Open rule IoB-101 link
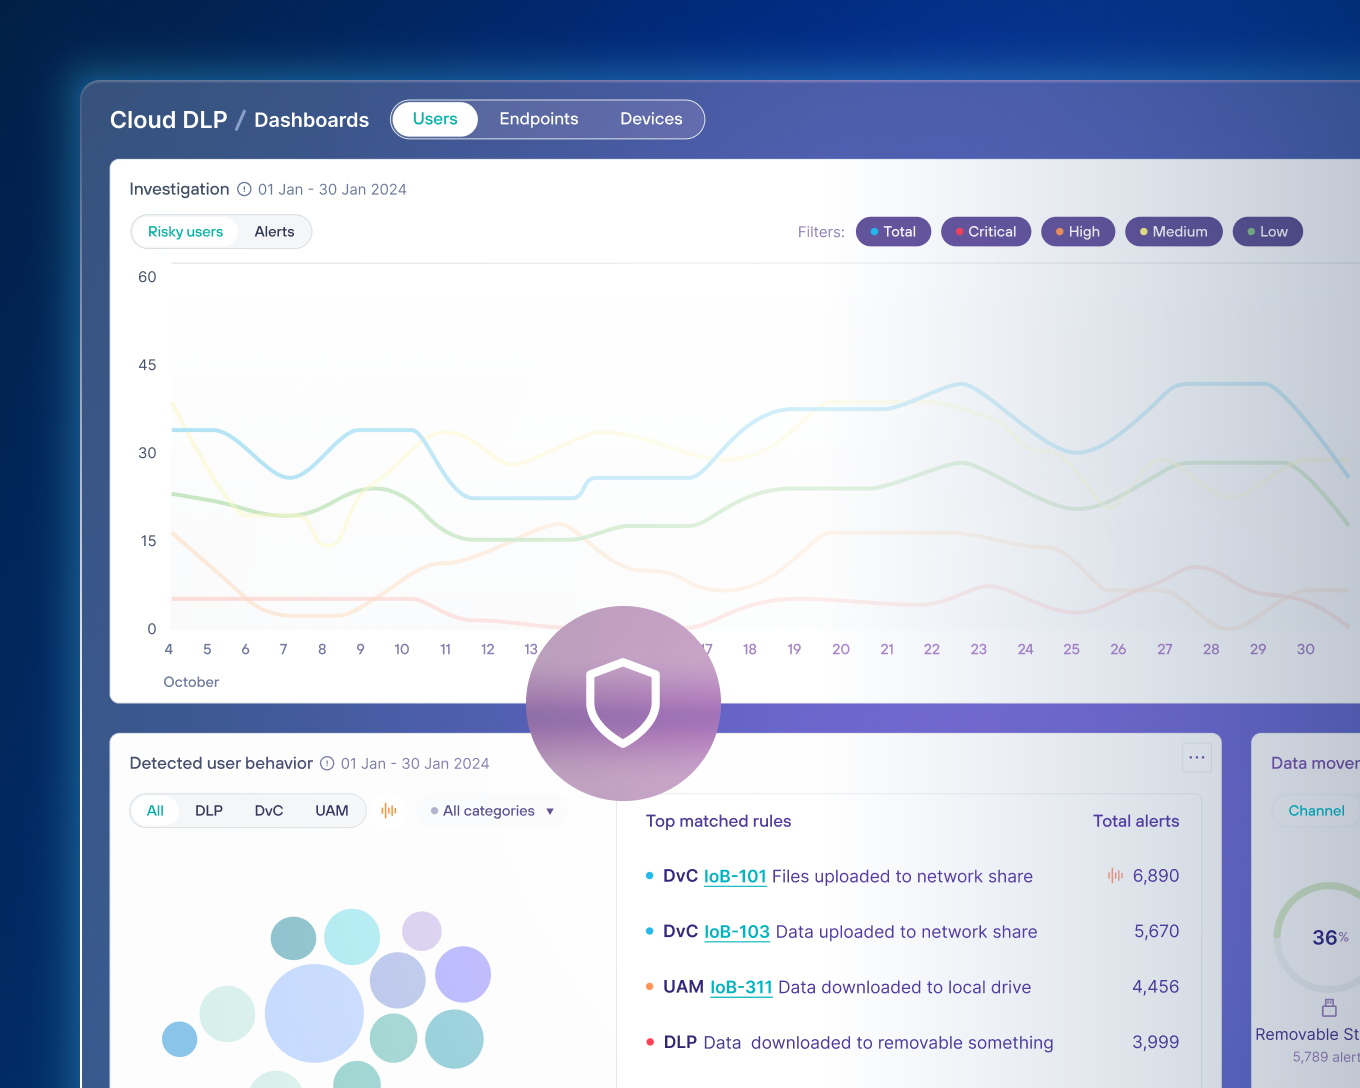1360x1088 pixels. (735, 876)
